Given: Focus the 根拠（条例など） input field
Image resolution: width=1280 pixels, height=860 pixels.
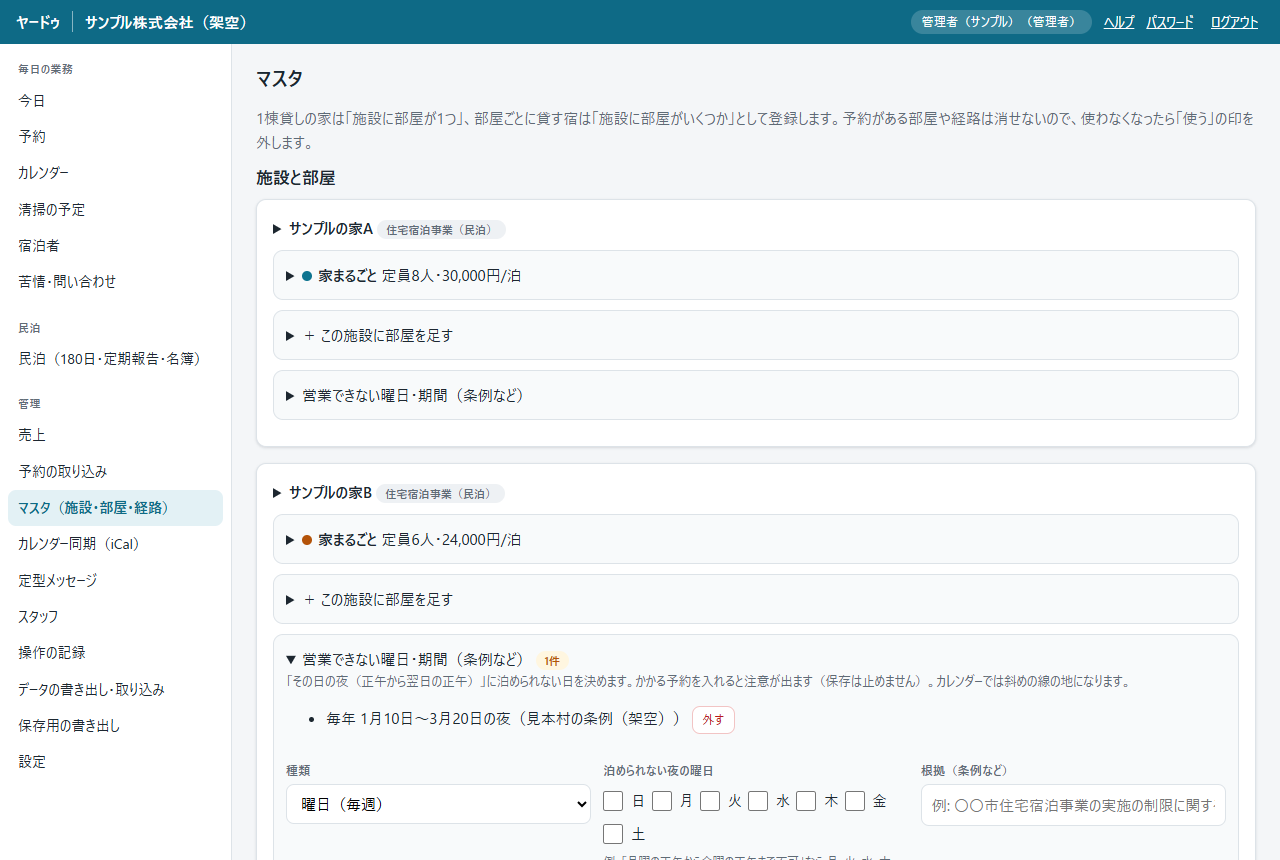Looking at the screenshot, I should click(x=1073, y=805).
